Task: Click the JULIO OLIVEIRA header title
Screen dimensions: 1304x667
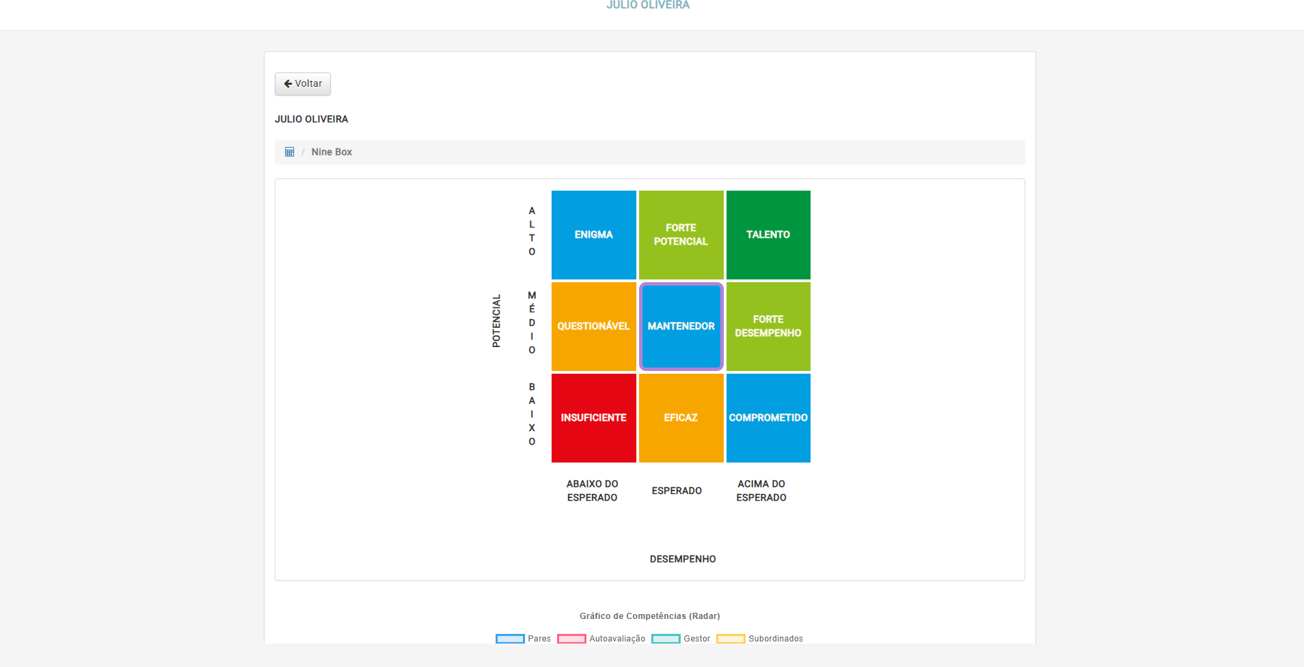Action: point(648,6)
